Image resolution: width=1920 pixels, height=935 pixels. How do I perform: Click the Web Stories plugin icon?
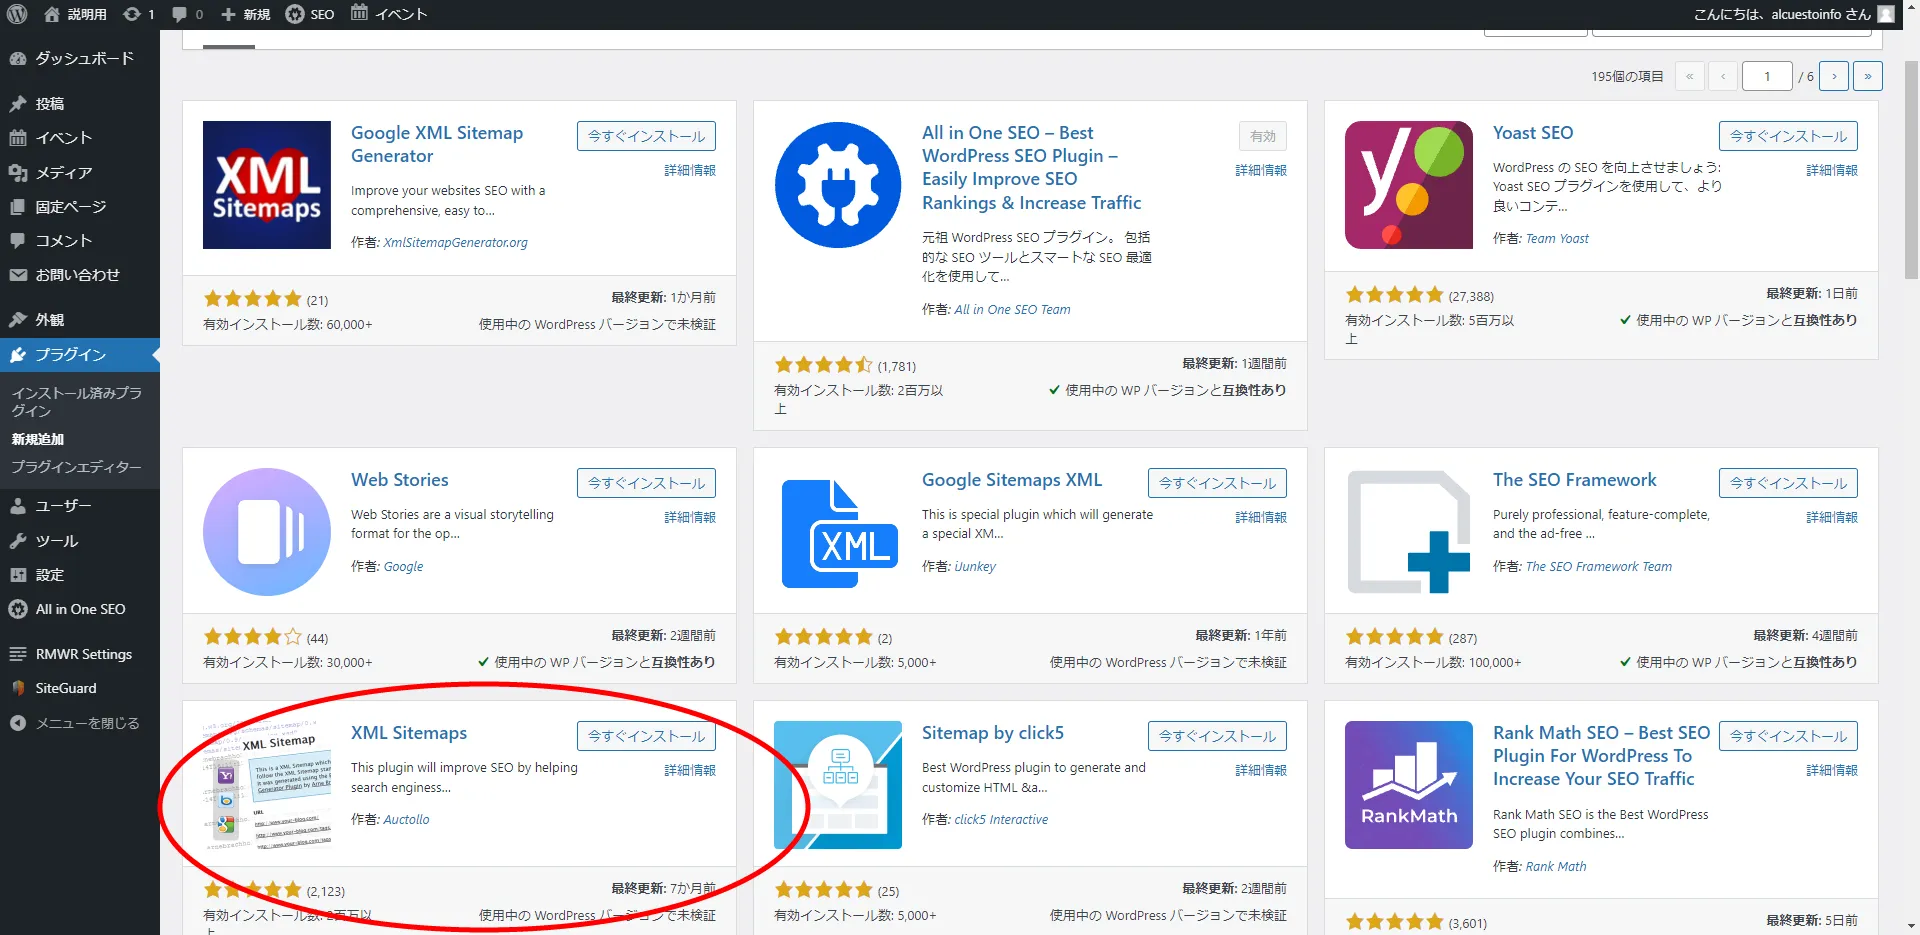click(267, 532)
